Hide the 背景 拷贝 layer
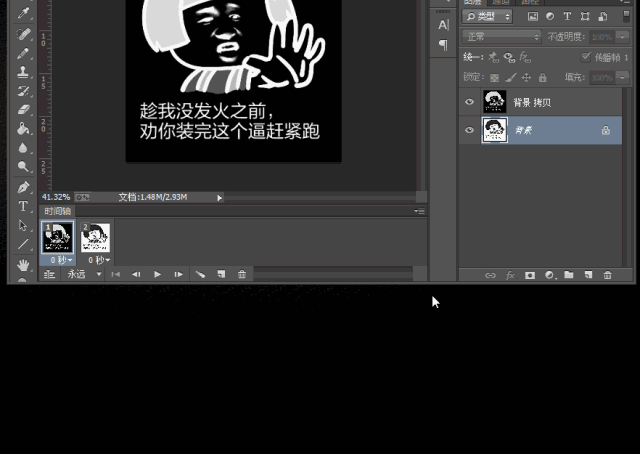640x454 pixels. point(469,102)
